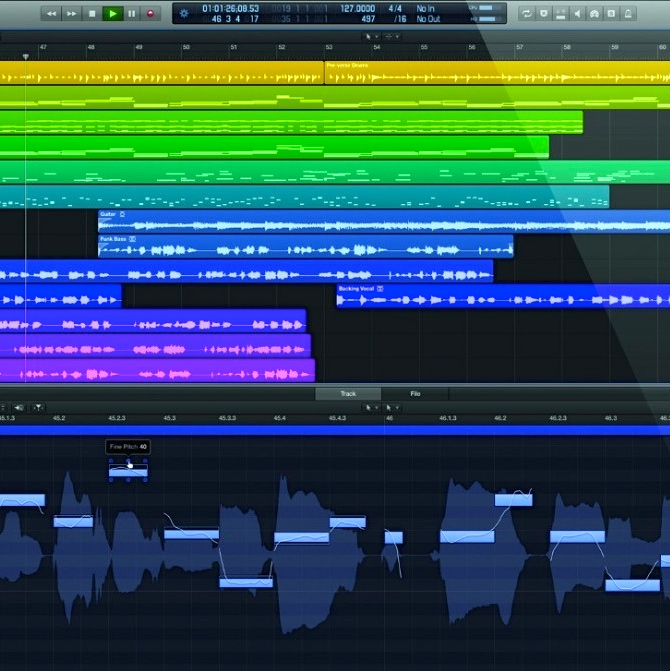Screen dimensions: 670x671
Task: Click the fast forward transport button
Action: (x=71, y=14)
